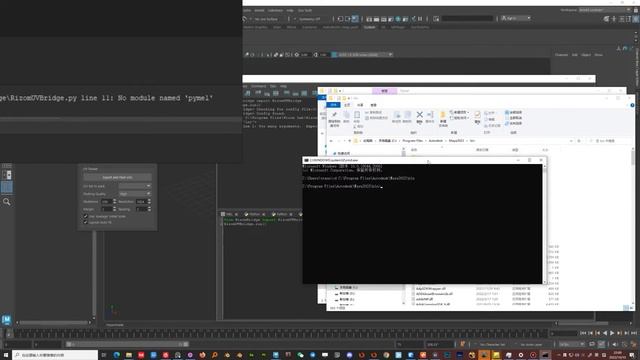Open the viewport renderer dropdown
The height and width of the screenshot is (360, 640).
(x=362, y=55)
